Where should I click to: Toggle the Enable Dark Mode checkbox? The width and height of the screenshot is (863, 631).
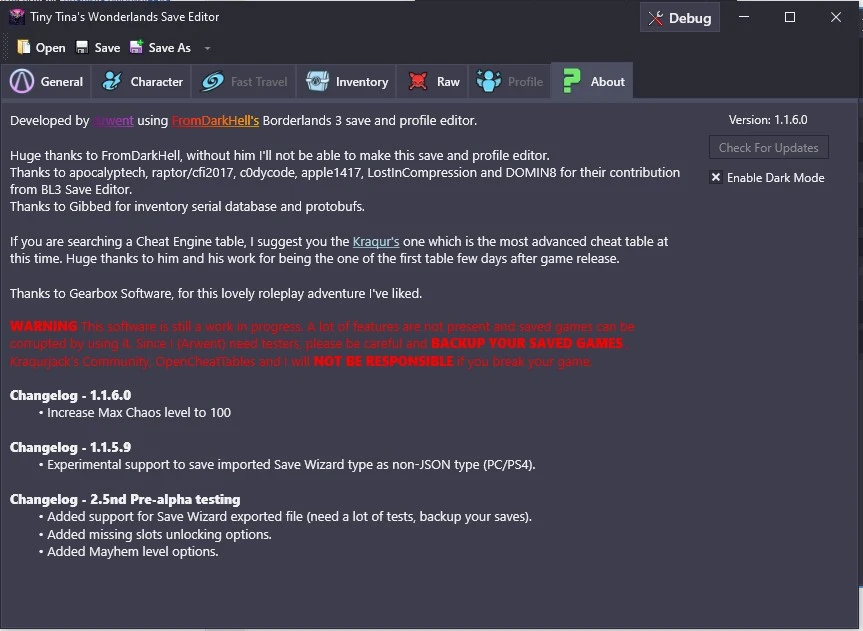pos(716,178)
